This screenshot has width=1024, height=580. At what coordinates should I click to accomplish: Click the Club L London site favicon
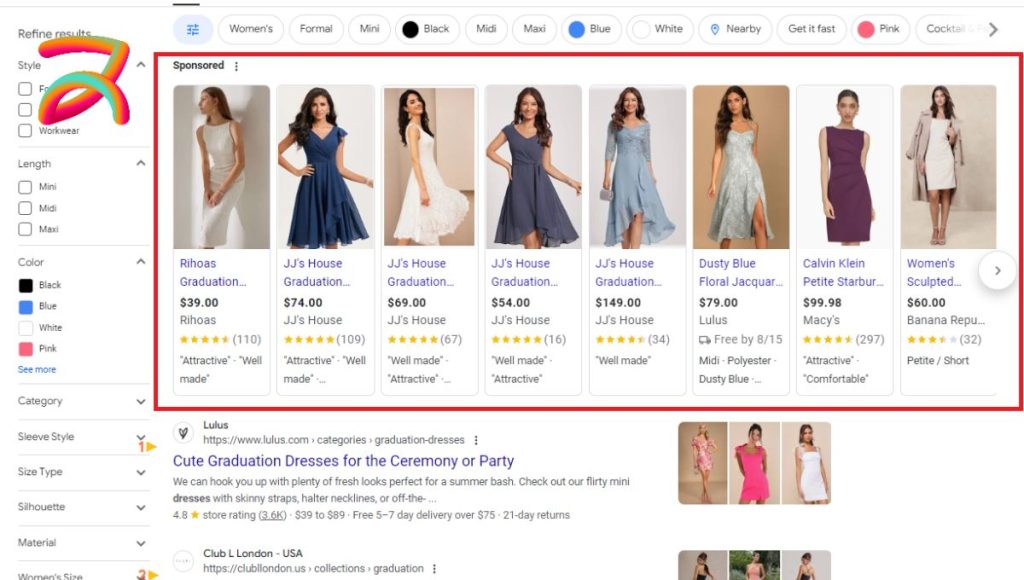(x=184, y=560)
